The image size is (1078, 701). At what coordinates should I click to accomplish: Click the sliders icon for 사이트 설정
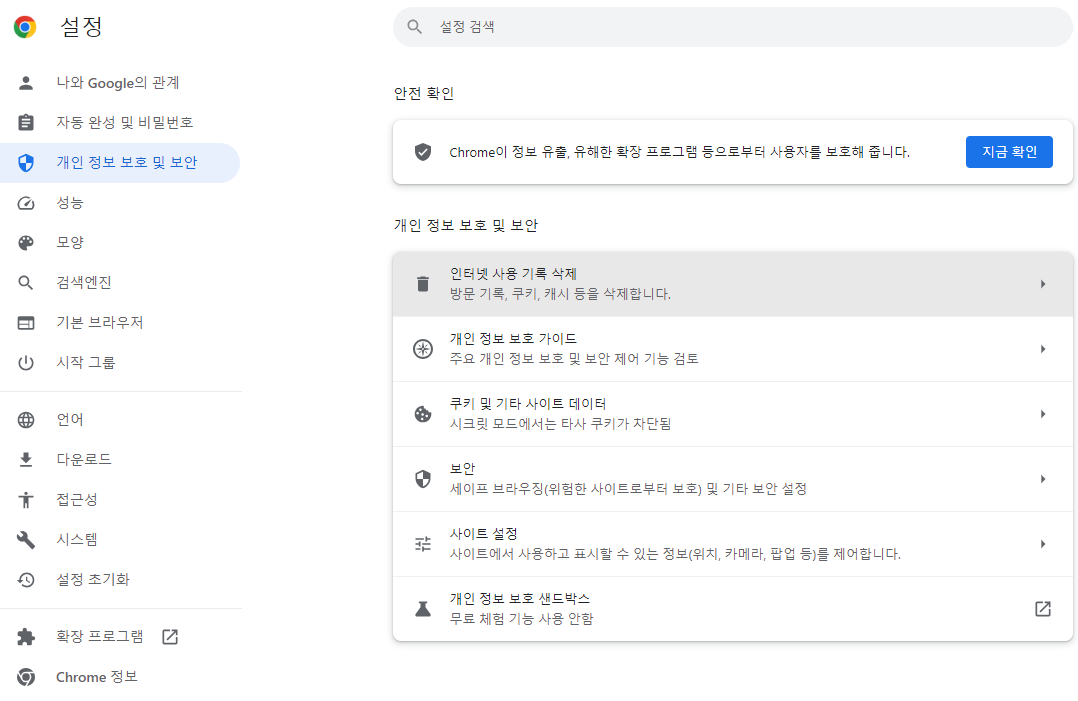[x=423, y=544]
